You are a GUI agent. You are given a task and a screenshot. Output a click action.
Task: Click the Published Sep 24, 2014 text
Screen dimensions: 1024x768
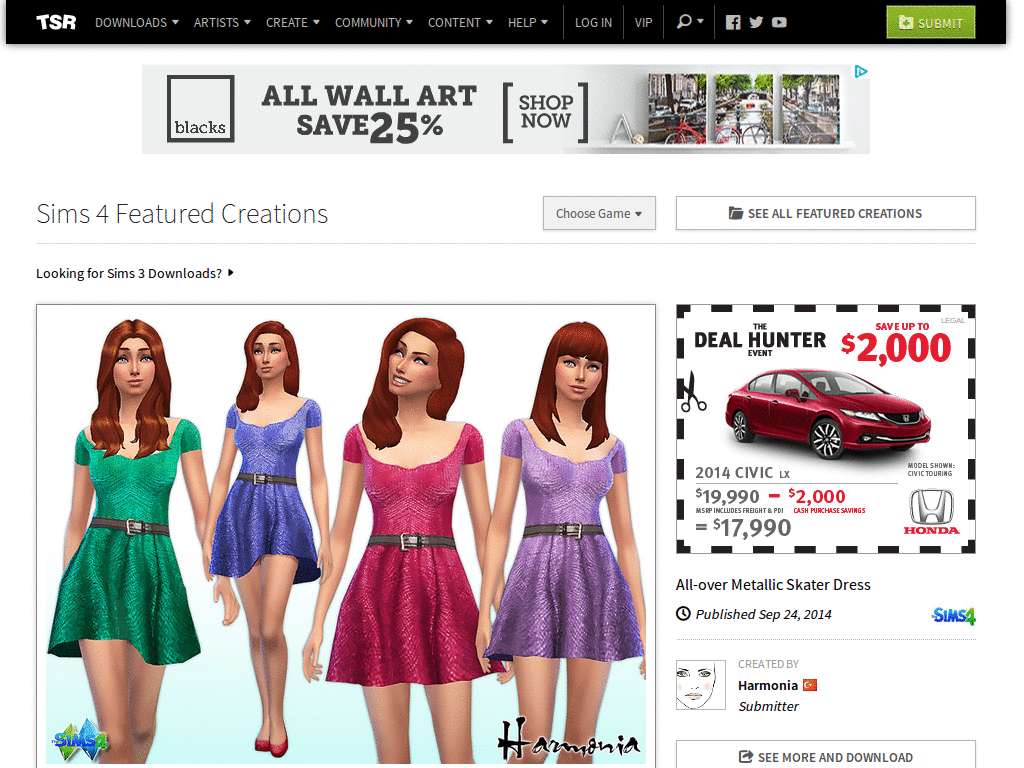pos(763,614)
